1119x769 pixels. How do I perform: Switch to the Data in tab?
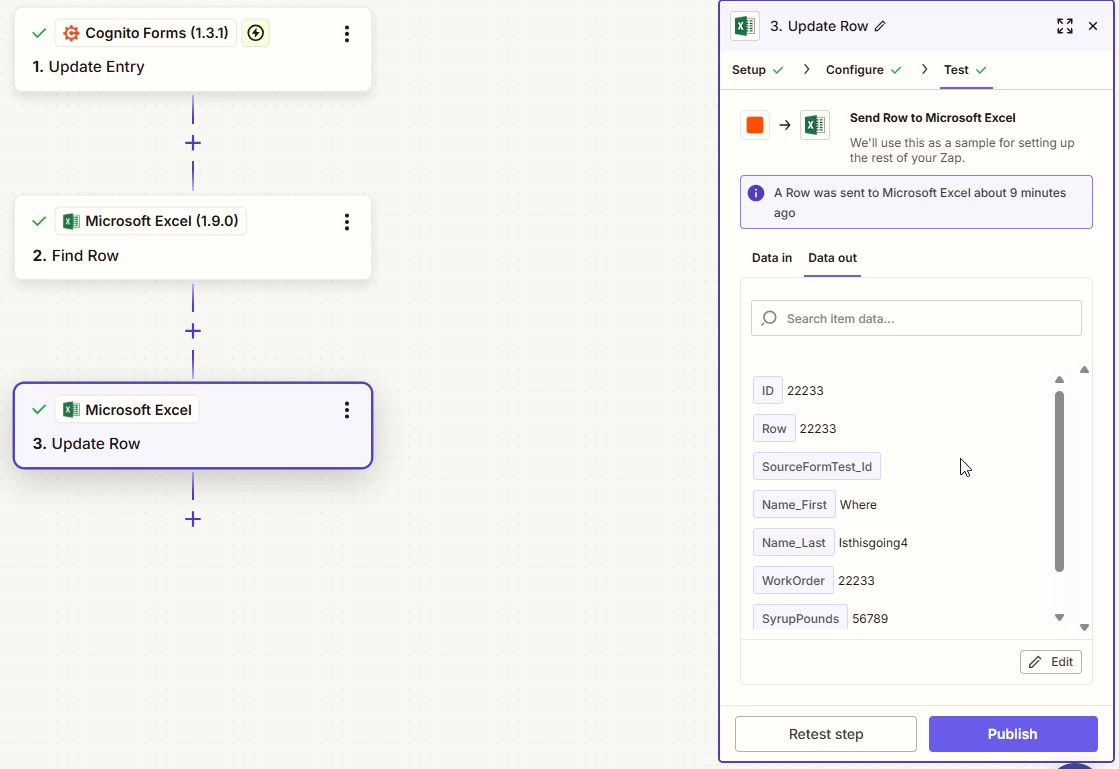pos(771,258)
